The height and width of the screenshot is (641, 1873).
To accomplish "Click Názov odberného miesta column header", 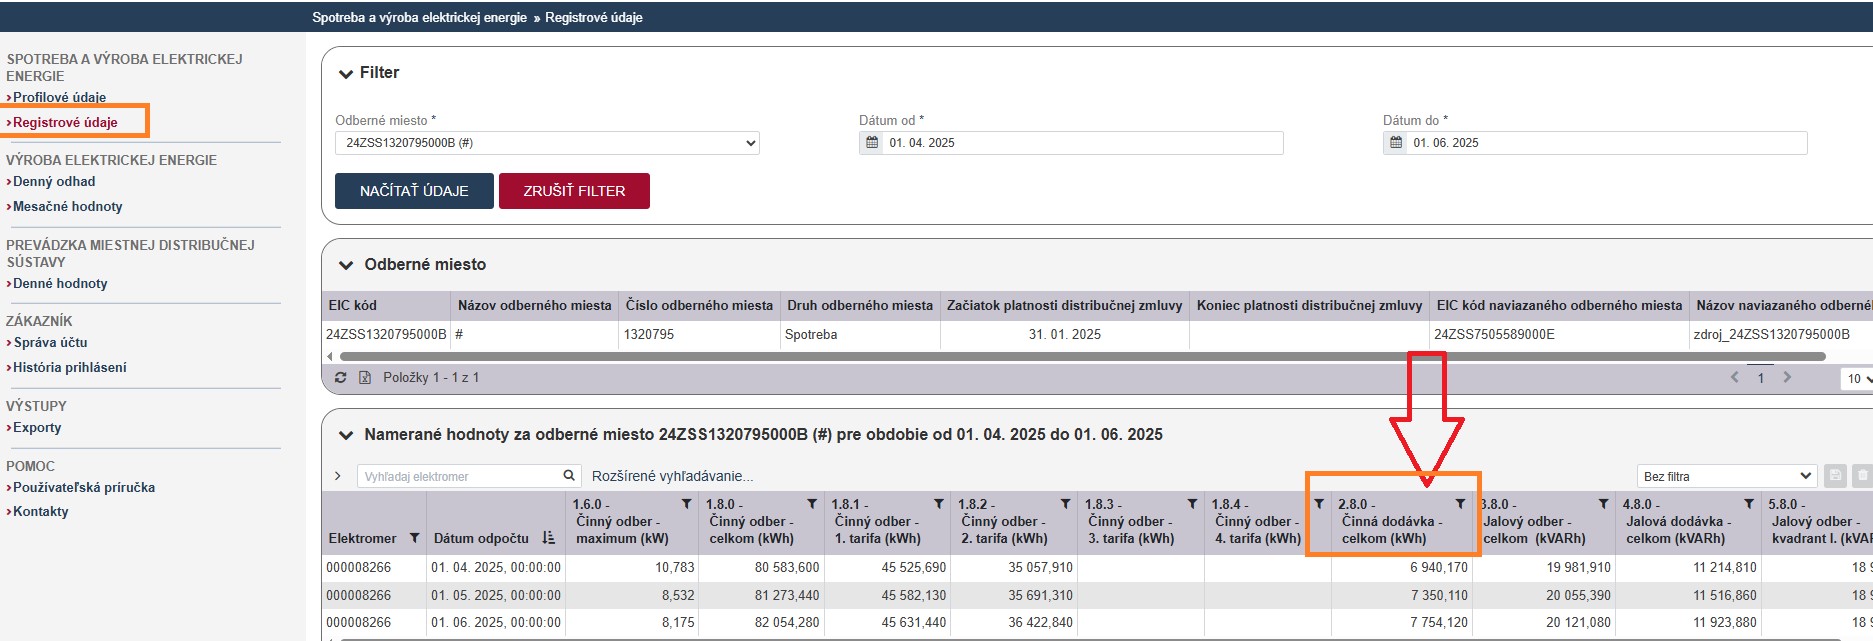I will [534, 305].
